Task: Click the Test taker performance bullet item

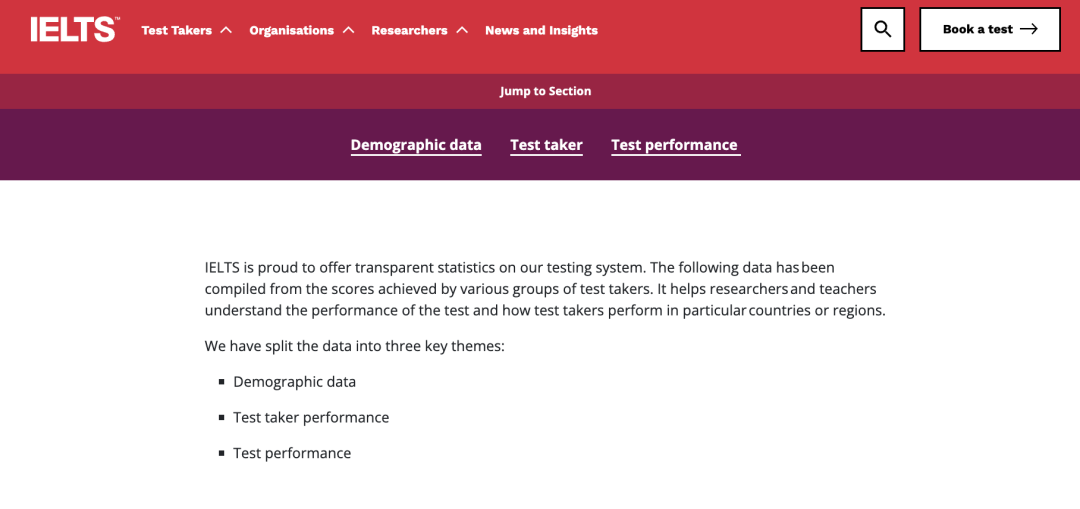Action: point(311,417)
